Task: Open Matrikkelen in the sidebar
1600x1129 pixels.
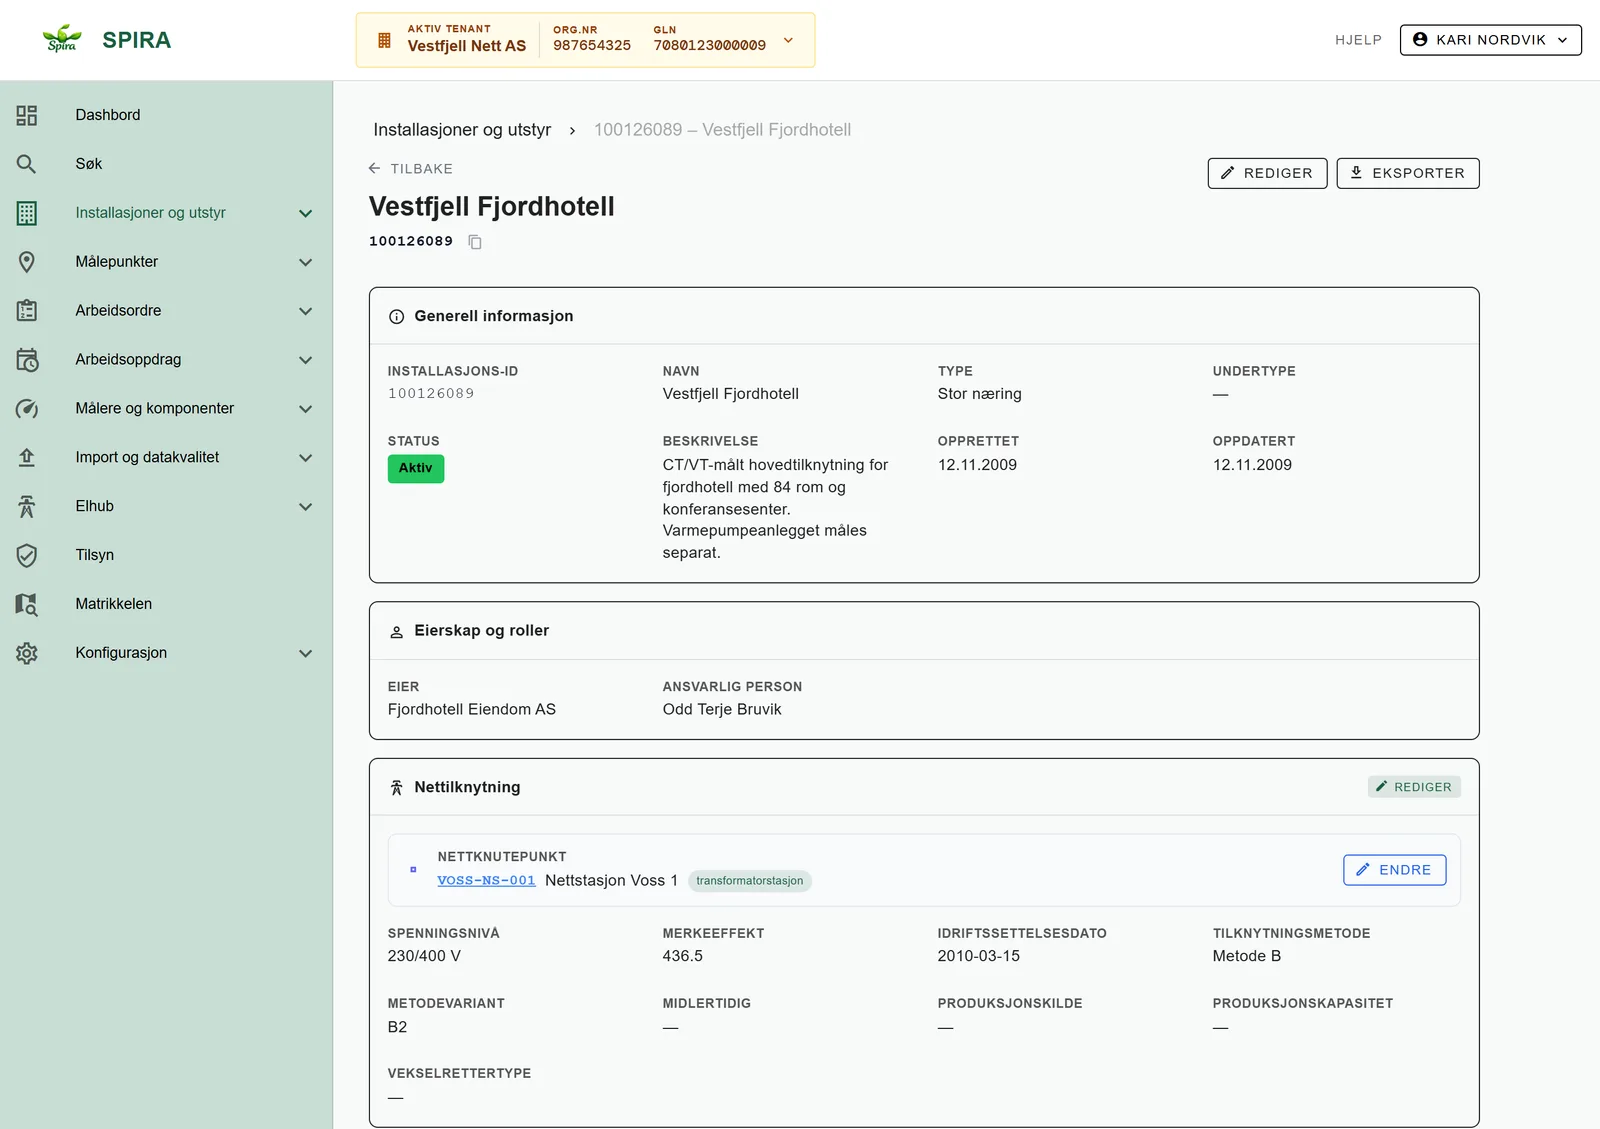Action: [166, 604]
